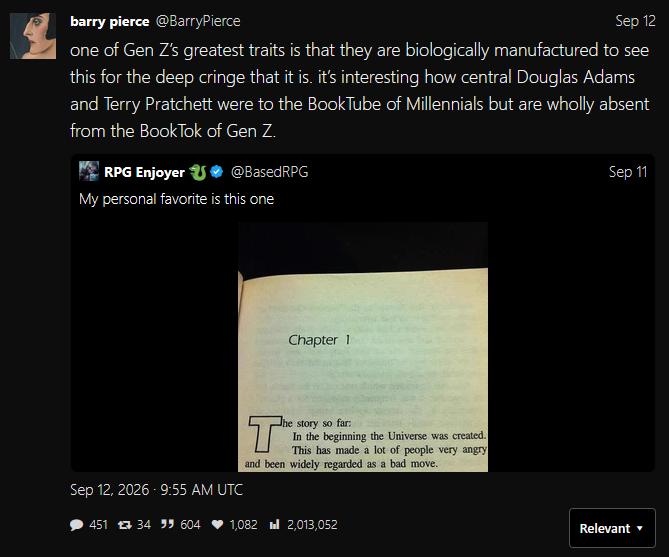Click the quote marks icon
This screenshot has width=669, height=557.
click(x=167, y=524)
